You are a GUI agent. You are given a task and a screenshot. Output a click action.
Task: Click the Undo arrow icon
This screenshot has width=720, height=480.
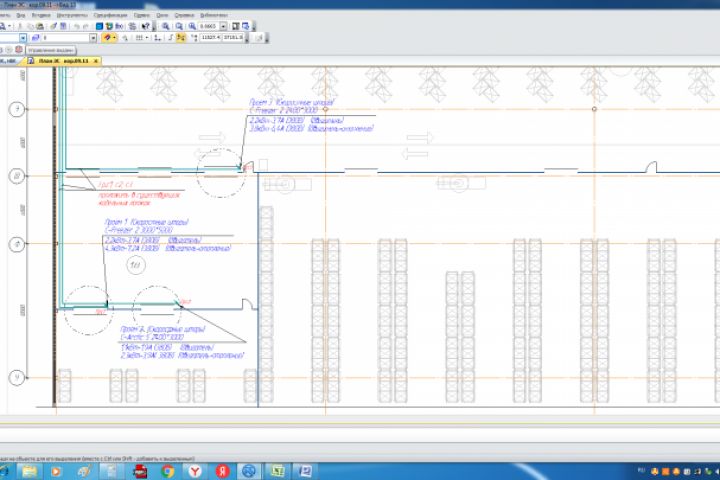[76, 26]
